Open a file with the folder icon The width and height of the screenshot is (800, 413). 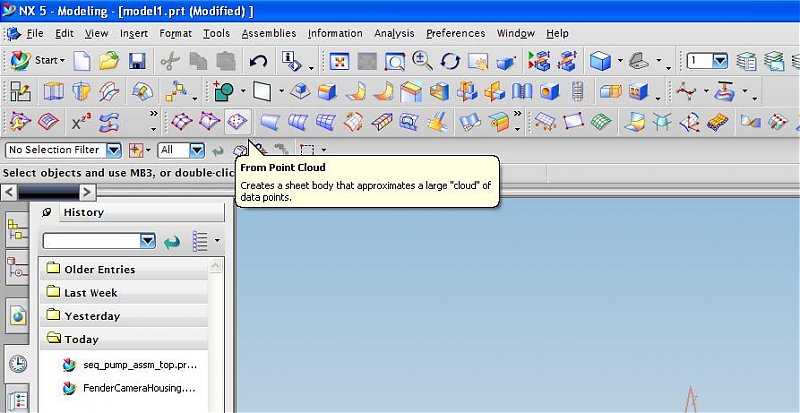tap(109, 61)
